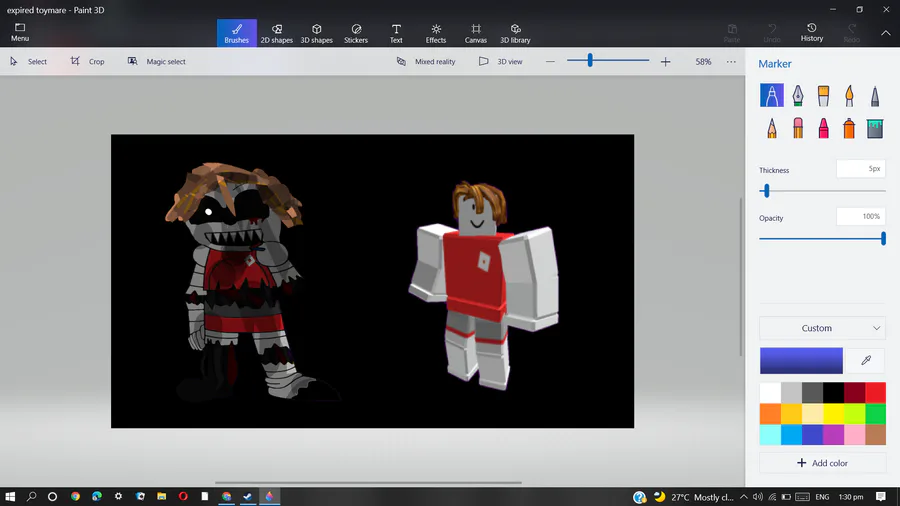Click the Add color button

click(x=822, y=463)
